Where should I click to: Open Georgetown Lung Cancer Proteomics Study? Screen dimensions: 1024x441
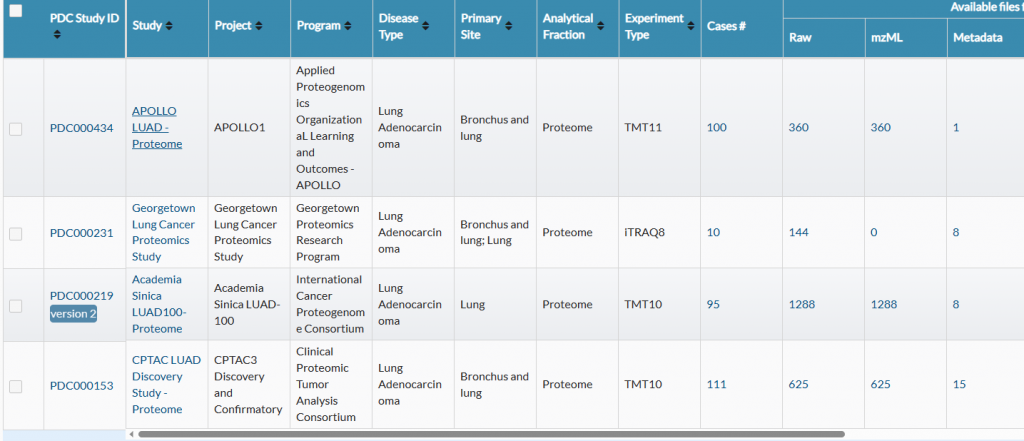[x=163, y=232]
